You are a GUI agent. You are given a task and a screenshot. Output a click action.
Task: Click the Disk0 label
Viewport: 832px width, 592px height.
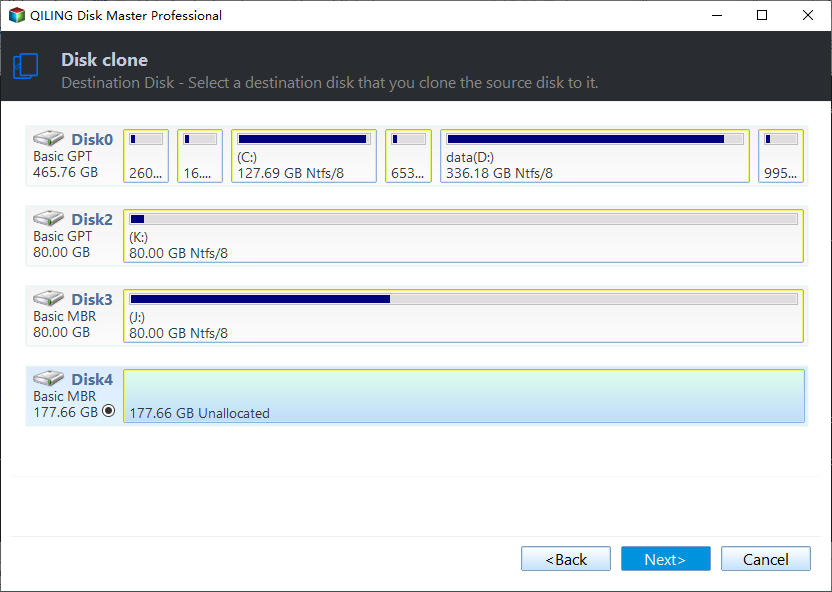92,140
